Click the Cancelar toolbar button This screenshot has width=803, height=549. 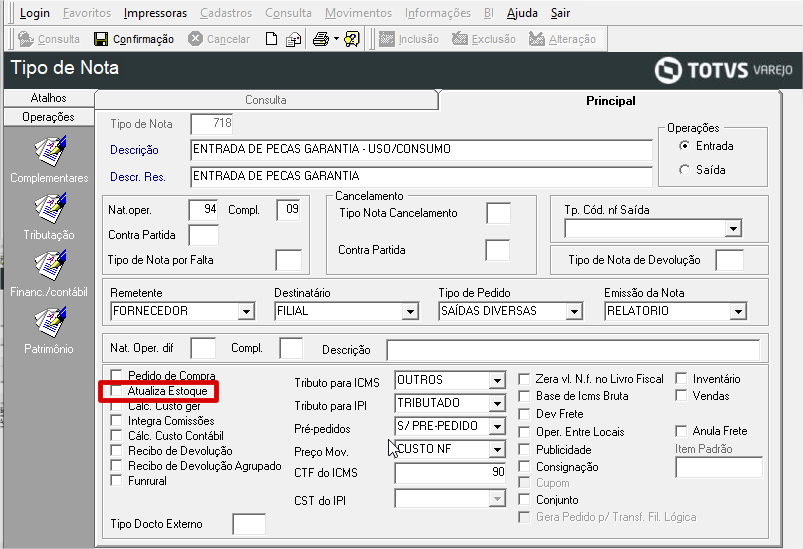219,39
